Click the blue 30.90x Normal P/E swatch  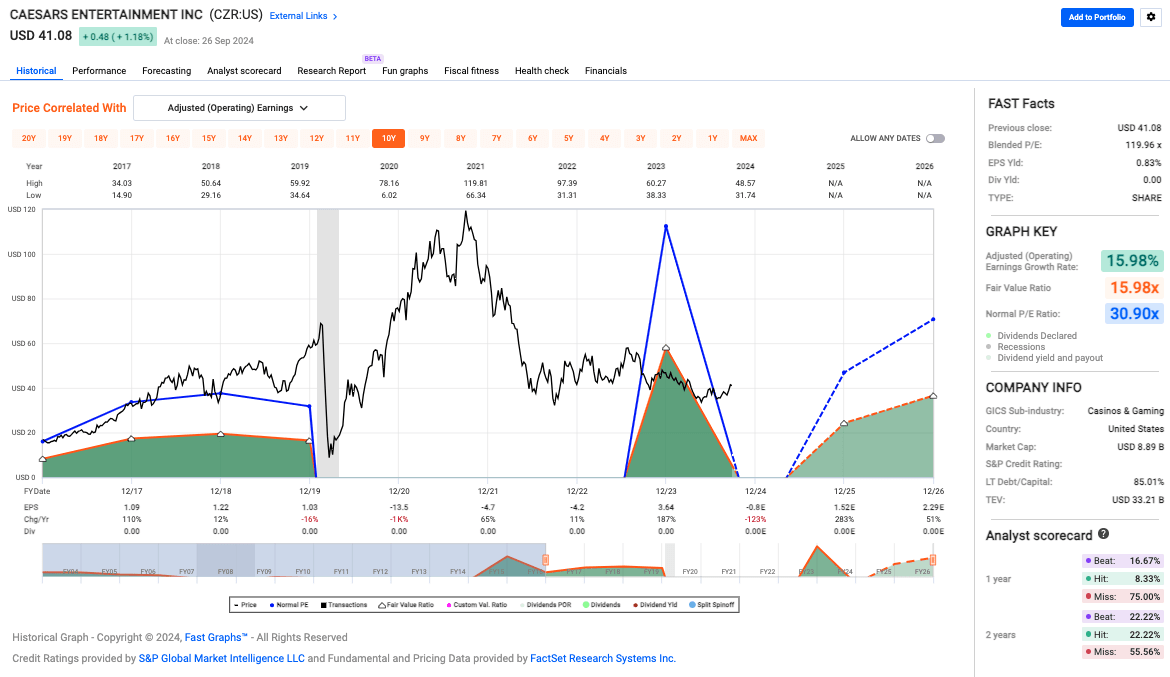[x=1134, y=313]
